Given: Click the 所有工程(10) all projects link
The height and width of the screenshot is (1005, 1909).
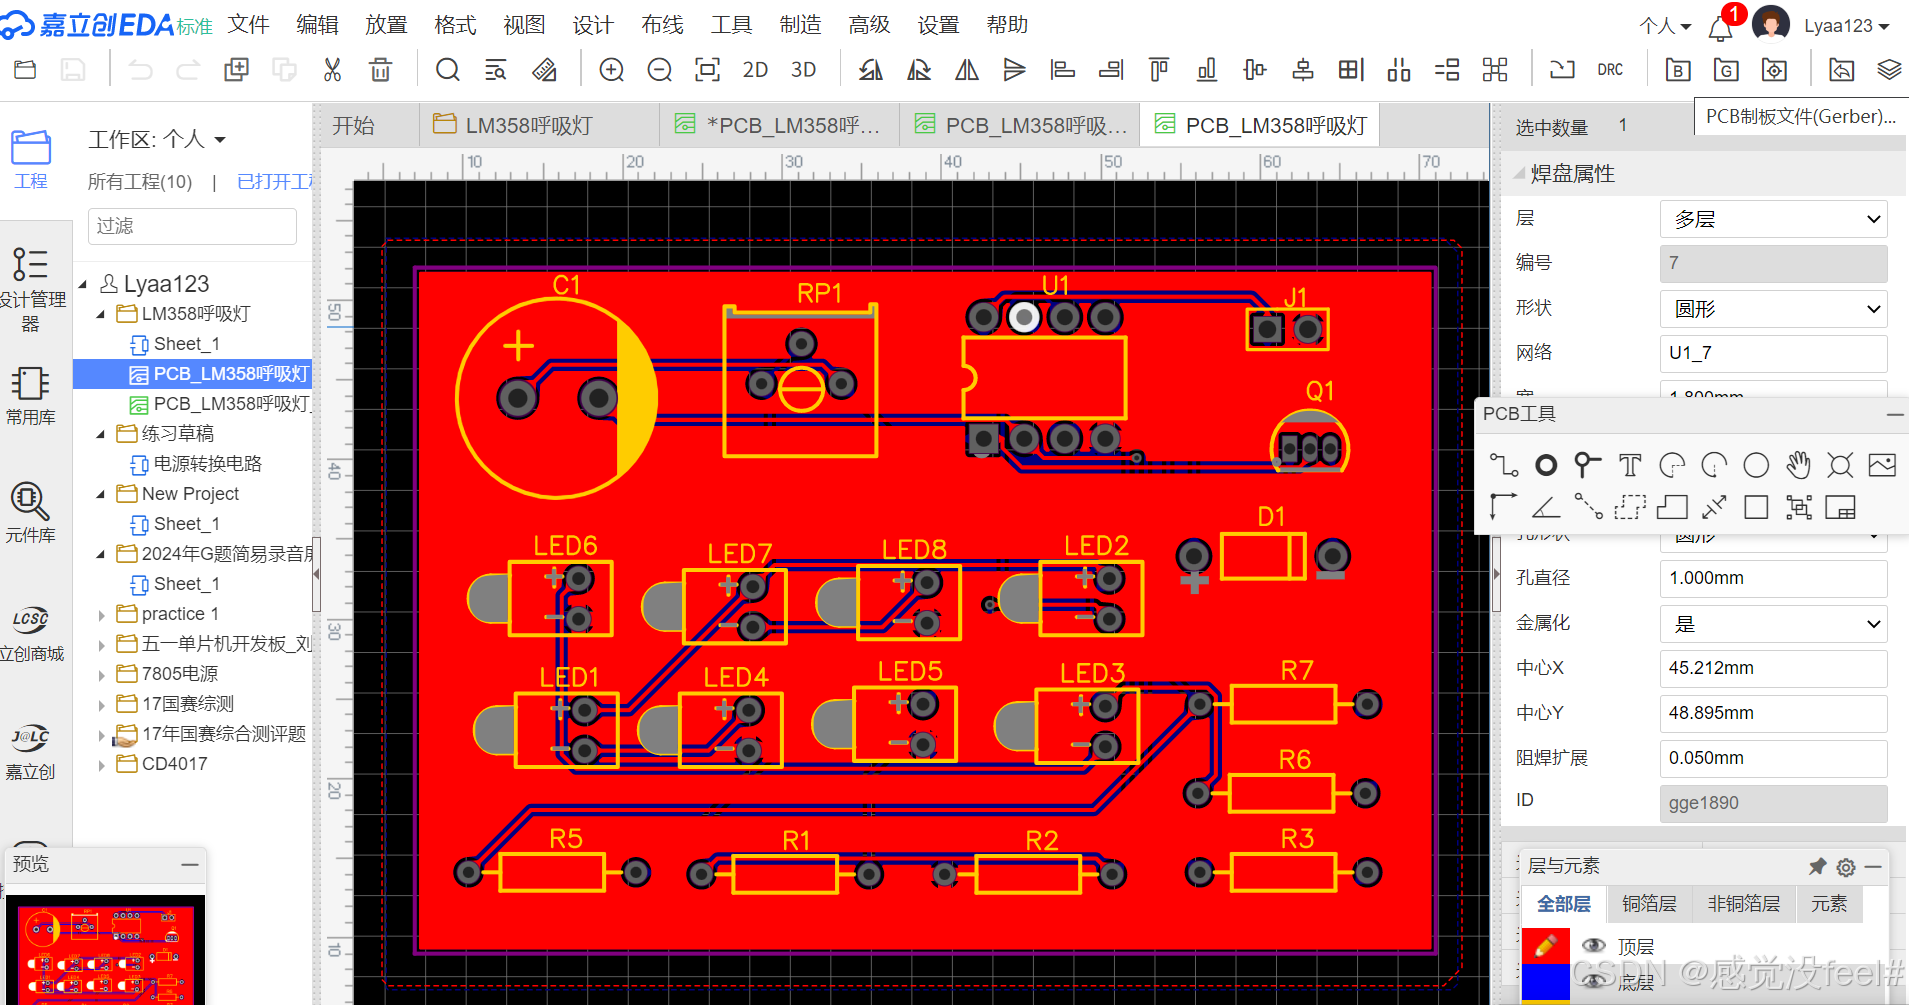Looking at the screenshot, I should click(140, 182).
